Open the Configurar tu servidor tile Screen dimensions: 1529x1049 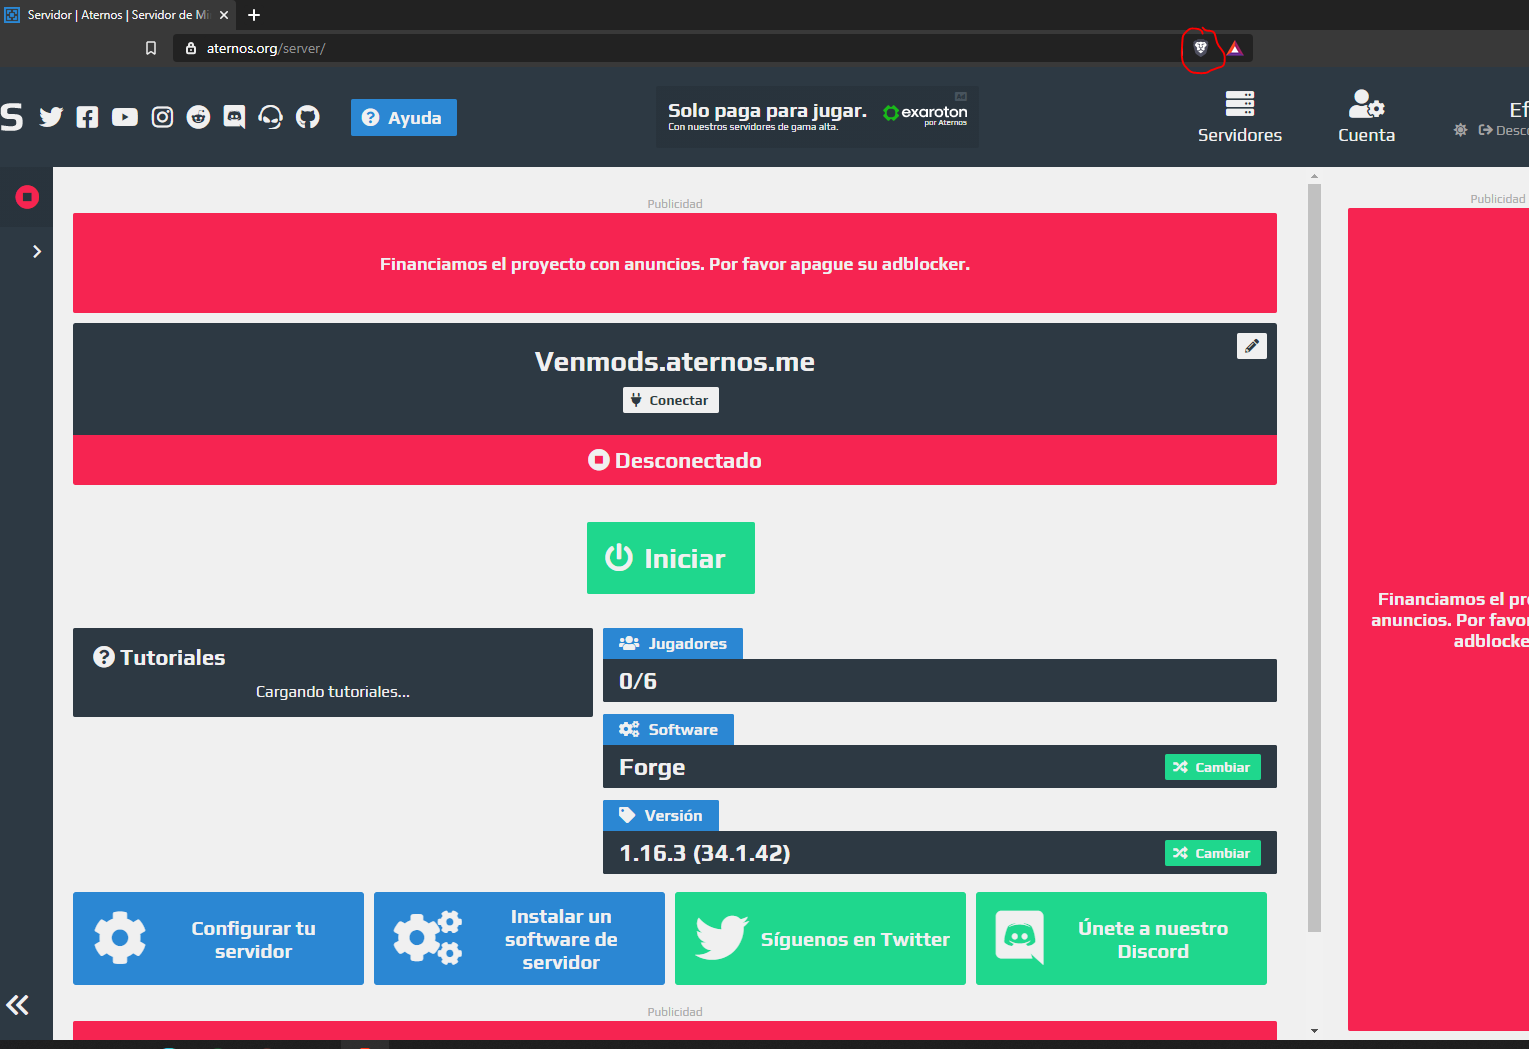[218, 938]
